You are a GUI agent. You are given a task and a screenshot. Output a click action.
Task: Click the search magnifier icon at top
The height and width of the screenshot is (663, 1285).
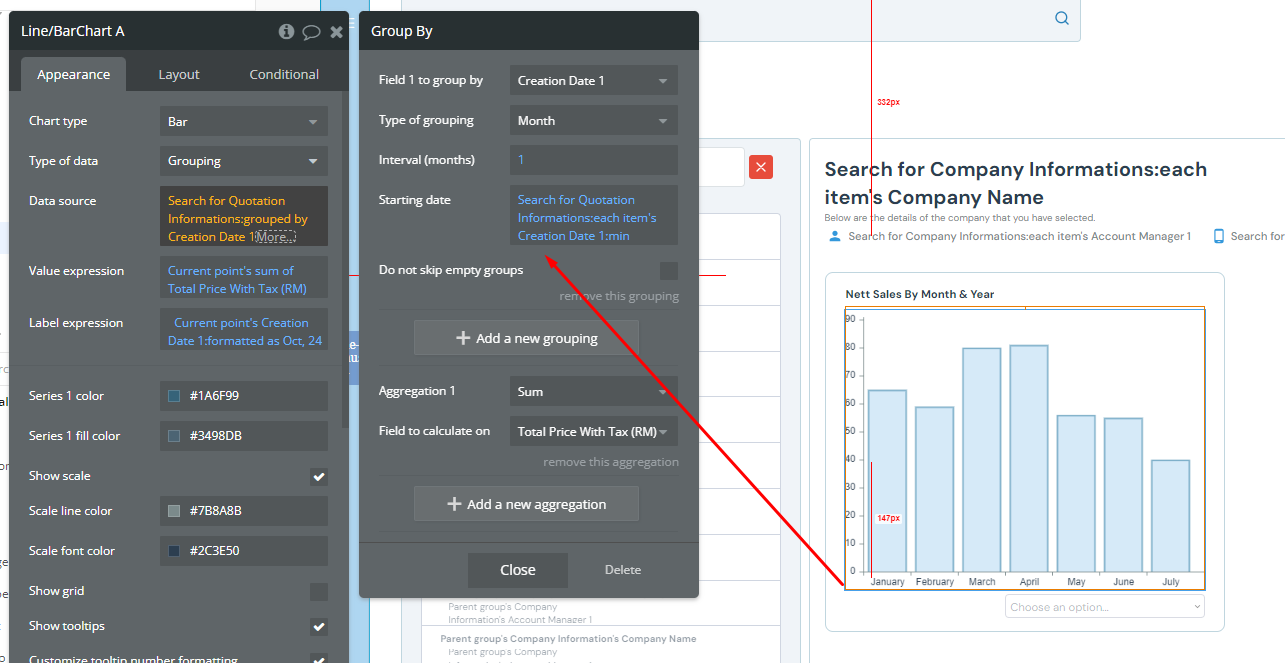[1062, 18]
